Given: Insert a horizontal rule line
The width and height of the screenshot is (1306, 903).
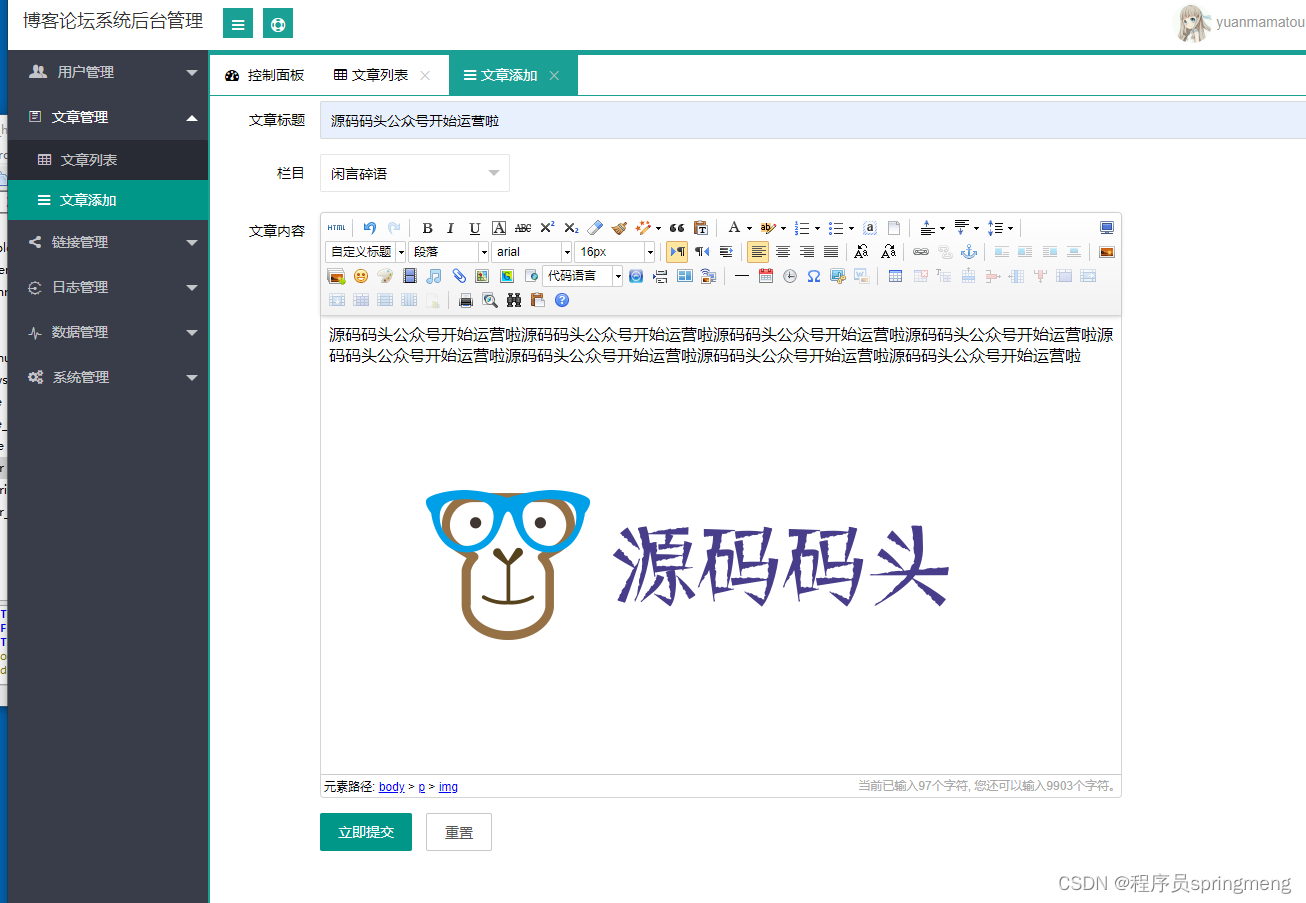Looking at the screenshot, I should point(742,276).
